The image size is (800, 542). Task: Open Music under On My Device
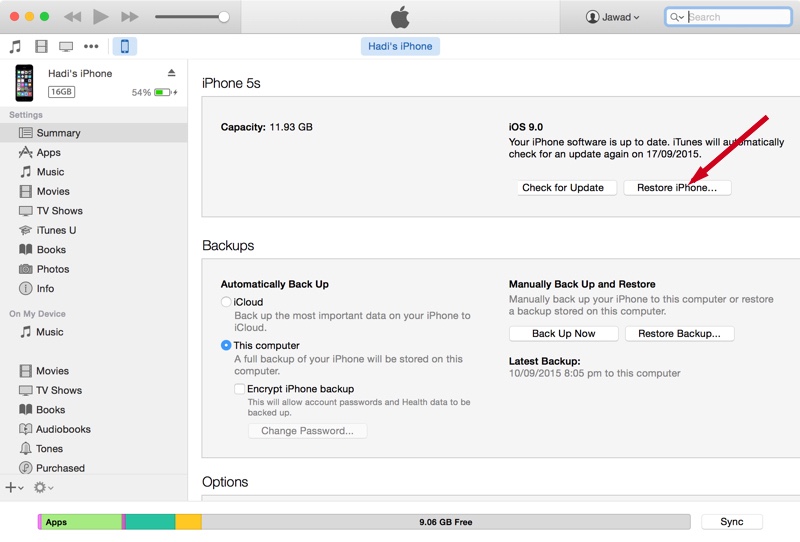tap(94, 332)
